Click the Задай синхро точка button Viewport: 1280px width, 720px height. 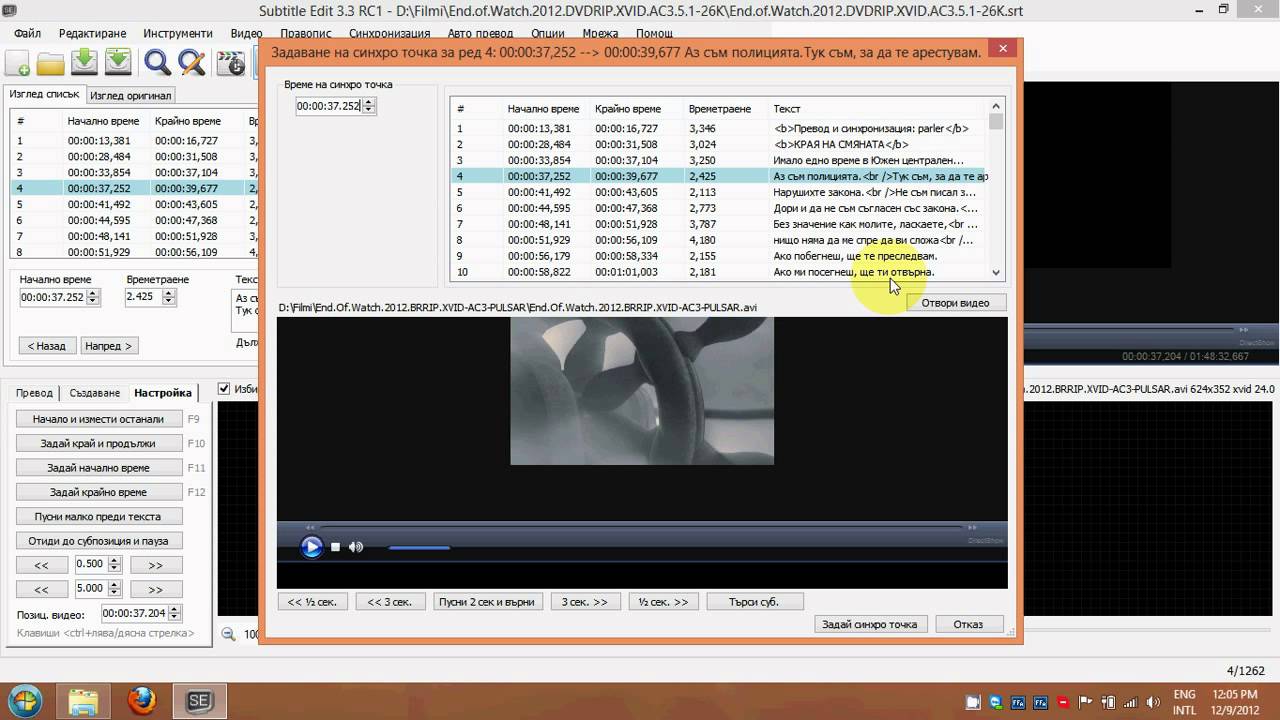click(x=869, y=624)
